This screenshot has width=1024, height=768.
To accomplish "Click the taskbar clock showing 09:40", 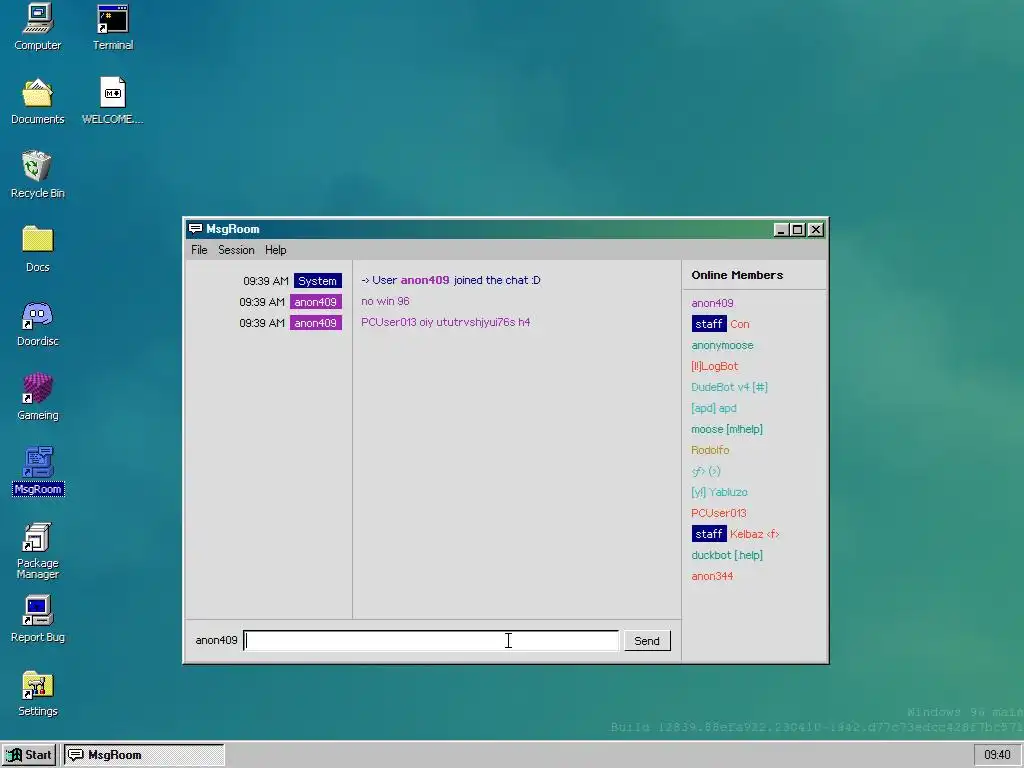I will (x=997, y=755).
